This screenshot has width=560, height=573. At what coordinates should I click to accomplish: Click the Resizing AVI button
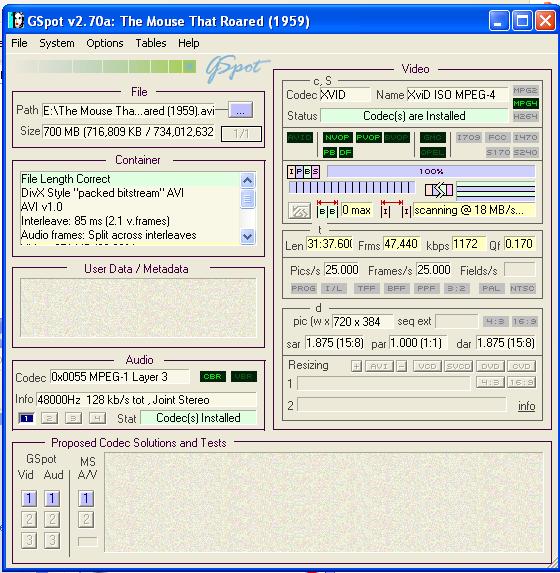point(379,366)
